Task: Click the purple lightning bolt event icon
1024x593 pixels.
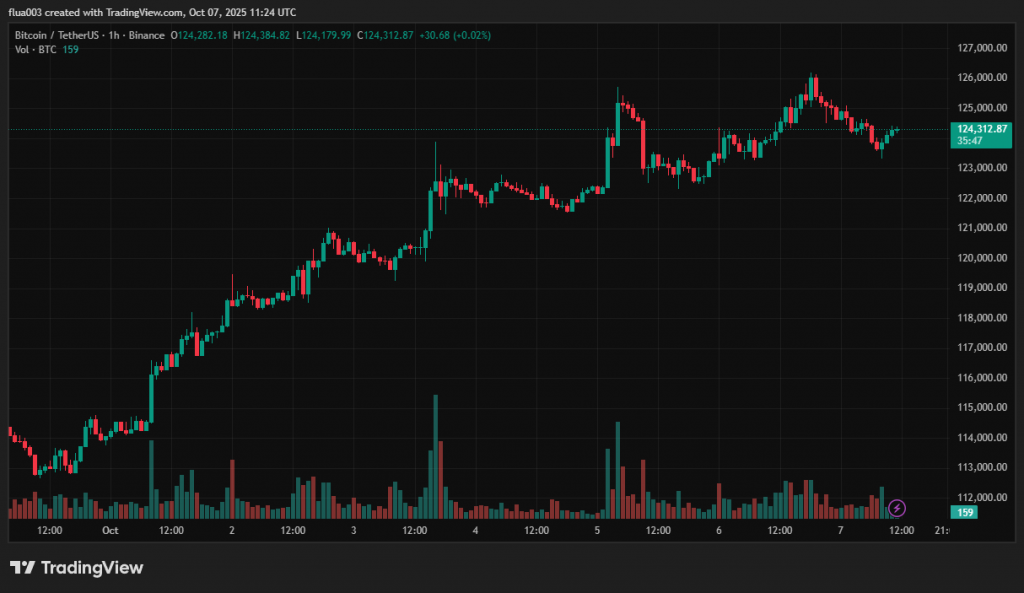Action: click(x=897, y=508)
